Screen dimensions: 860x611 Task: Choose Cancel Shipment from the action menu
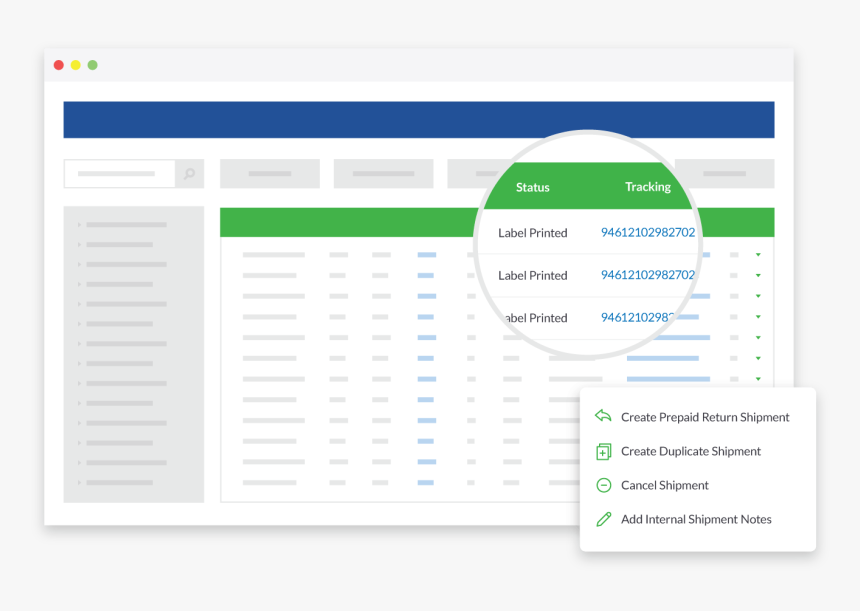click(x=666, y=485)
